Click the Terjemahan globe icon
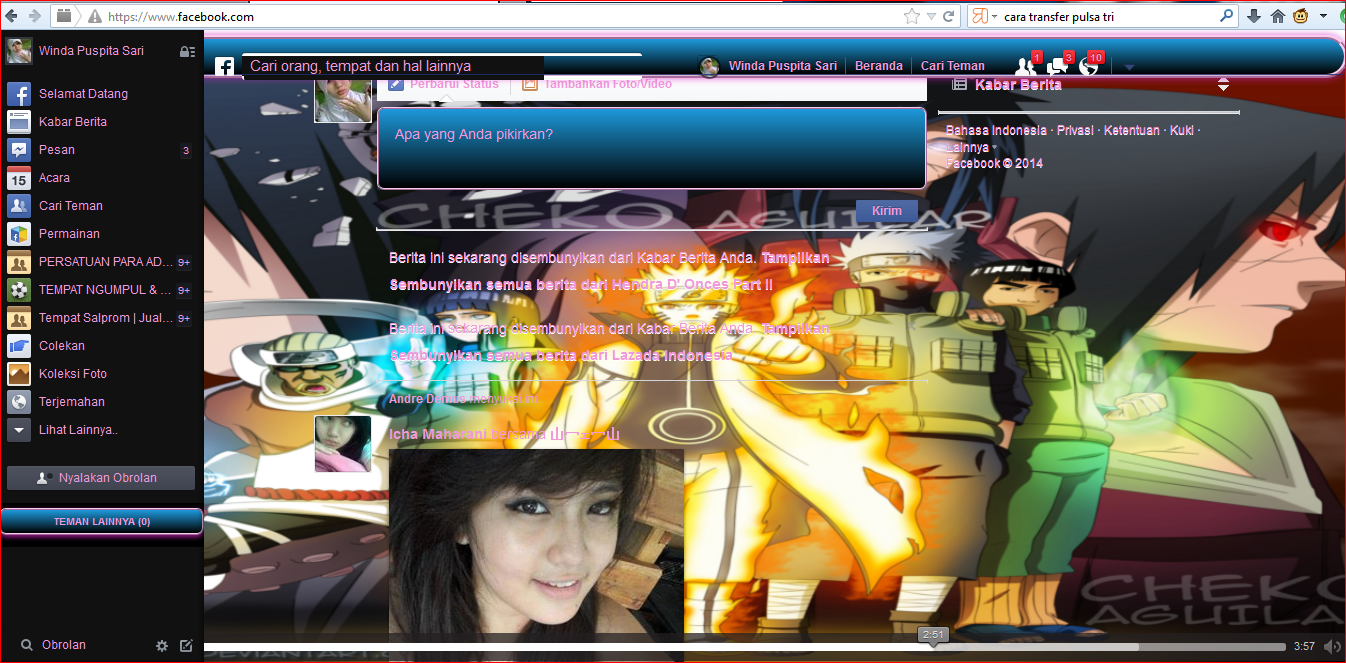1346x663 pixels. (x=19, y=402)
